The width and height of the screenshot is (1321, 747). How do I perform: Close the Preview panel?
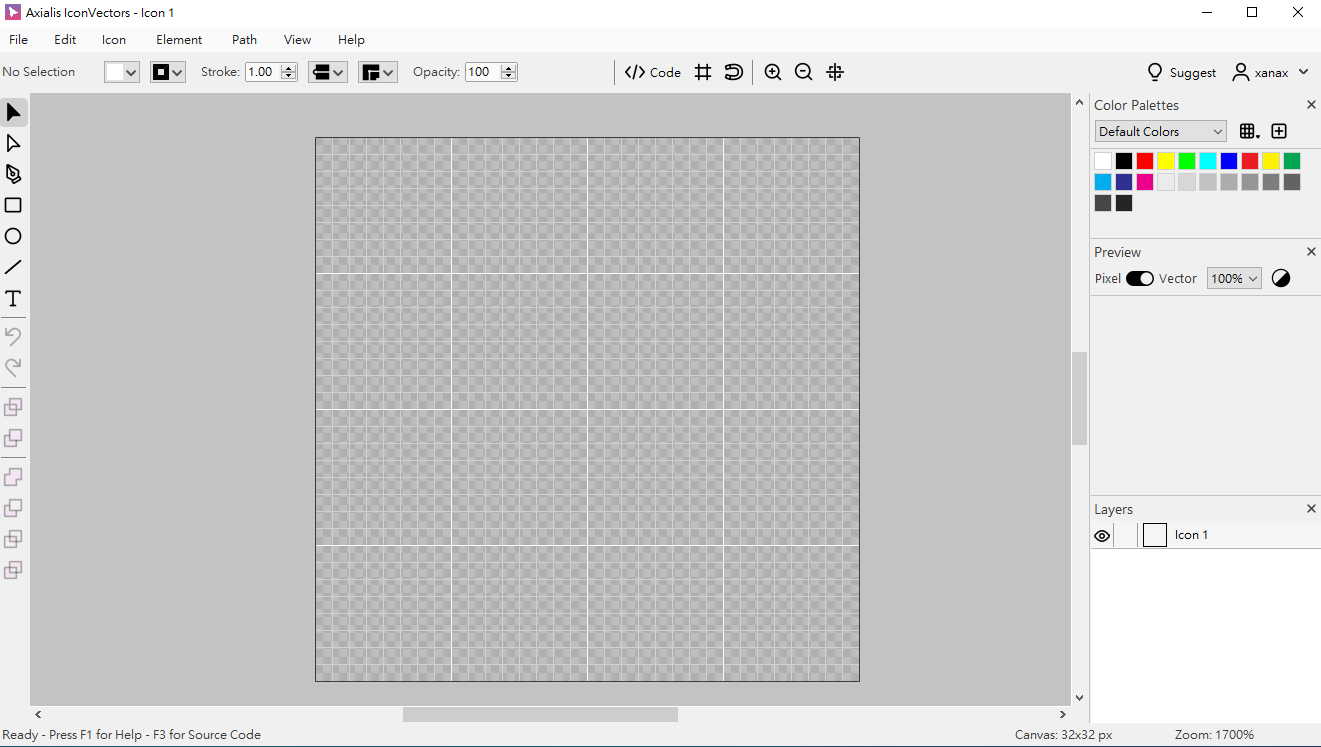click(1311, 252)
